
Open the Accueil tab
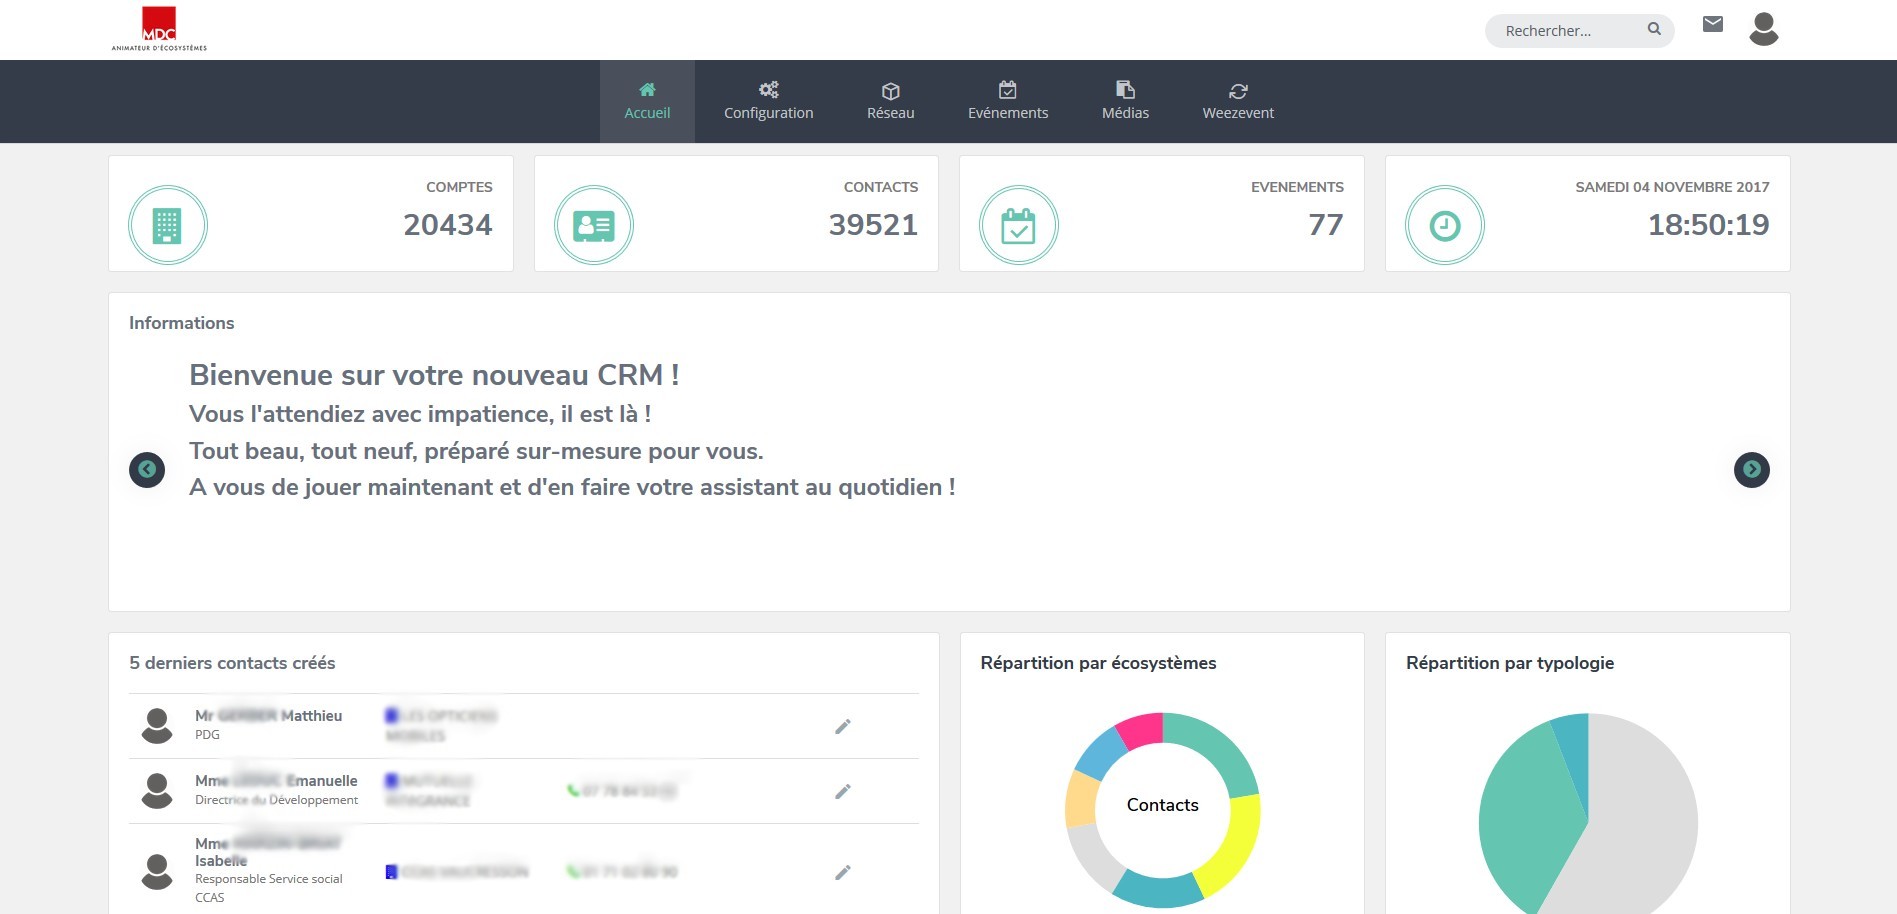pos(647,101)
